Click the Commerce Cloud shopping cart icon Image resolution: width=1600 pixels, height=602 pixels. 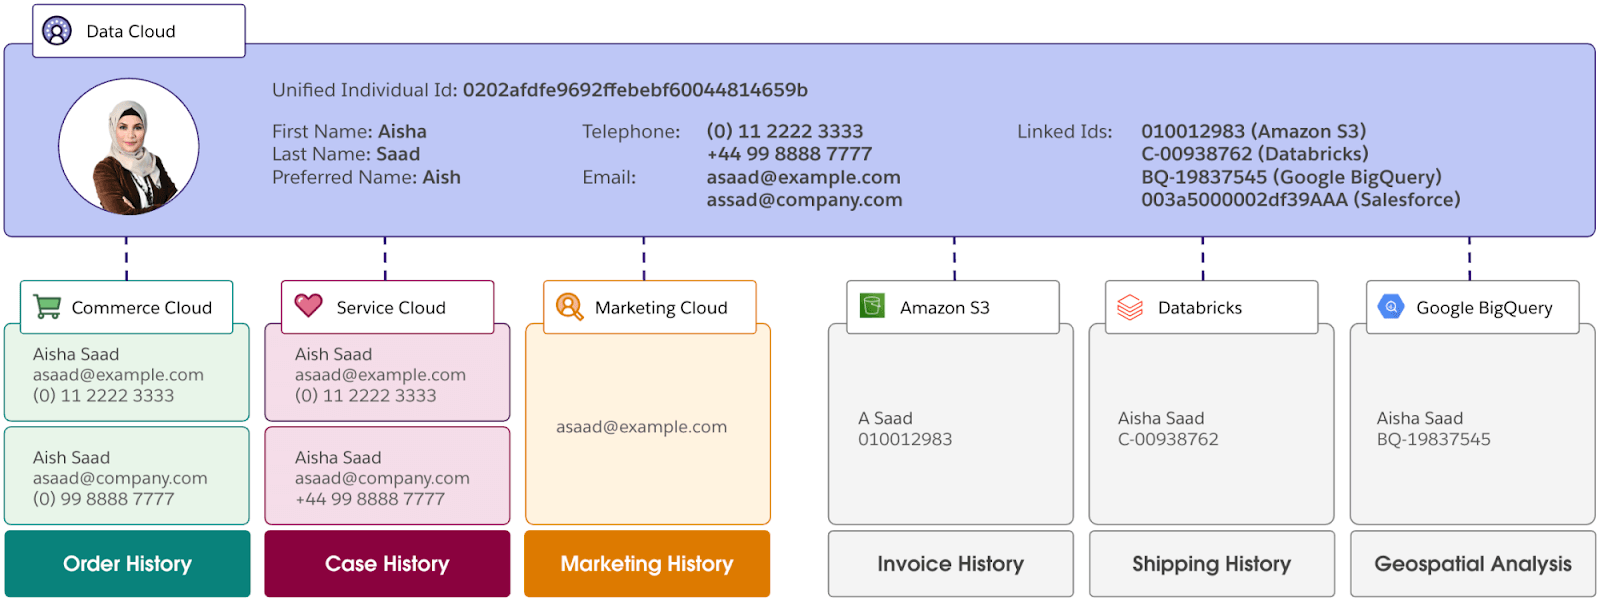point(47,307)
